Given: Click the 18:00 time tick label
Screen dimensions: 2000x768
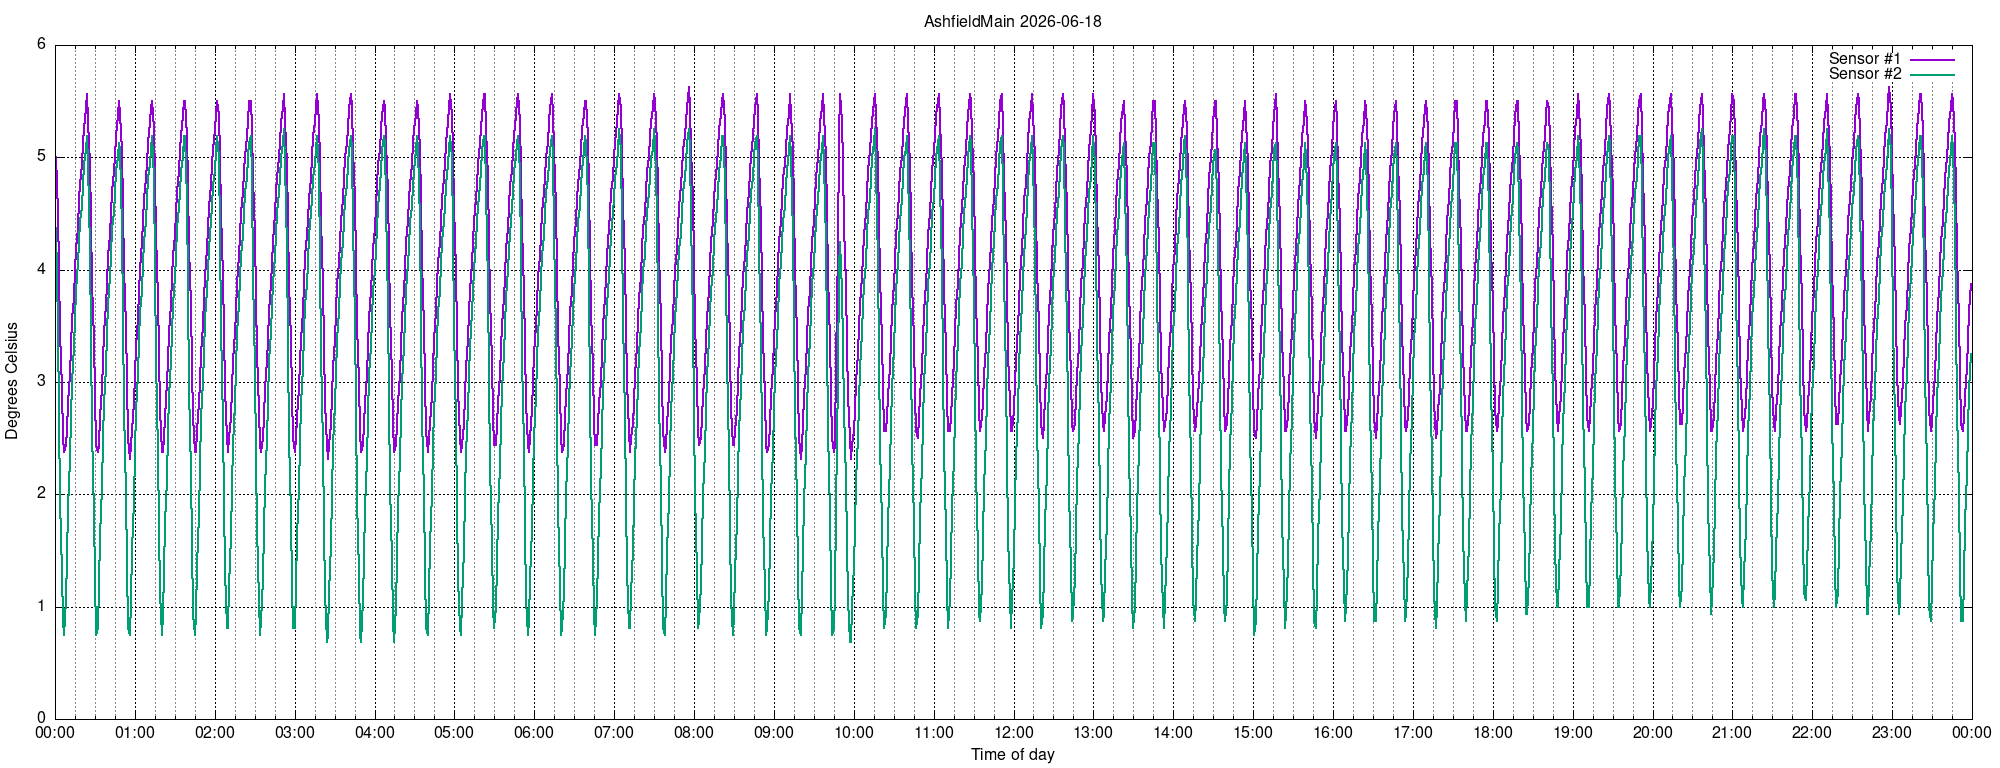Looking at the screenshot, I should click(1493, 733).
